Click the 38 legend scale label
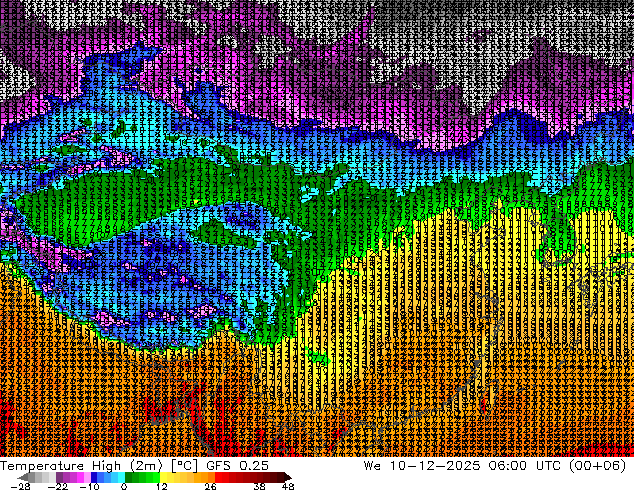634x490 pixels. (259, 486)
